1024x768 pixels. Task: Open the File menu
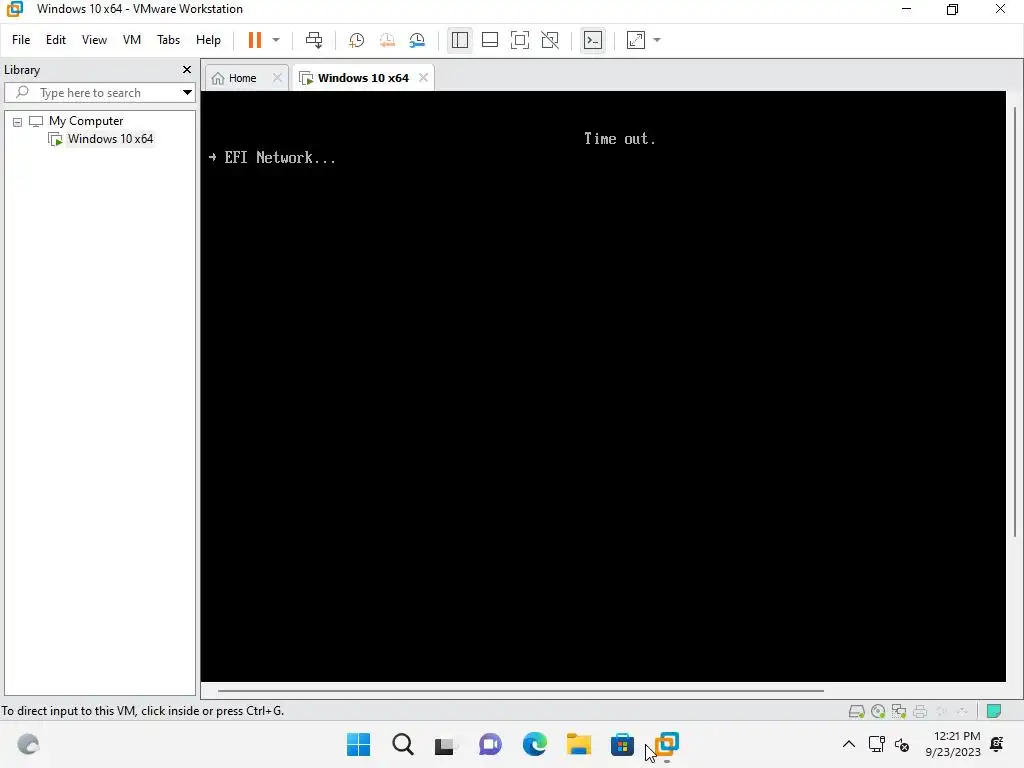(21, 40)
